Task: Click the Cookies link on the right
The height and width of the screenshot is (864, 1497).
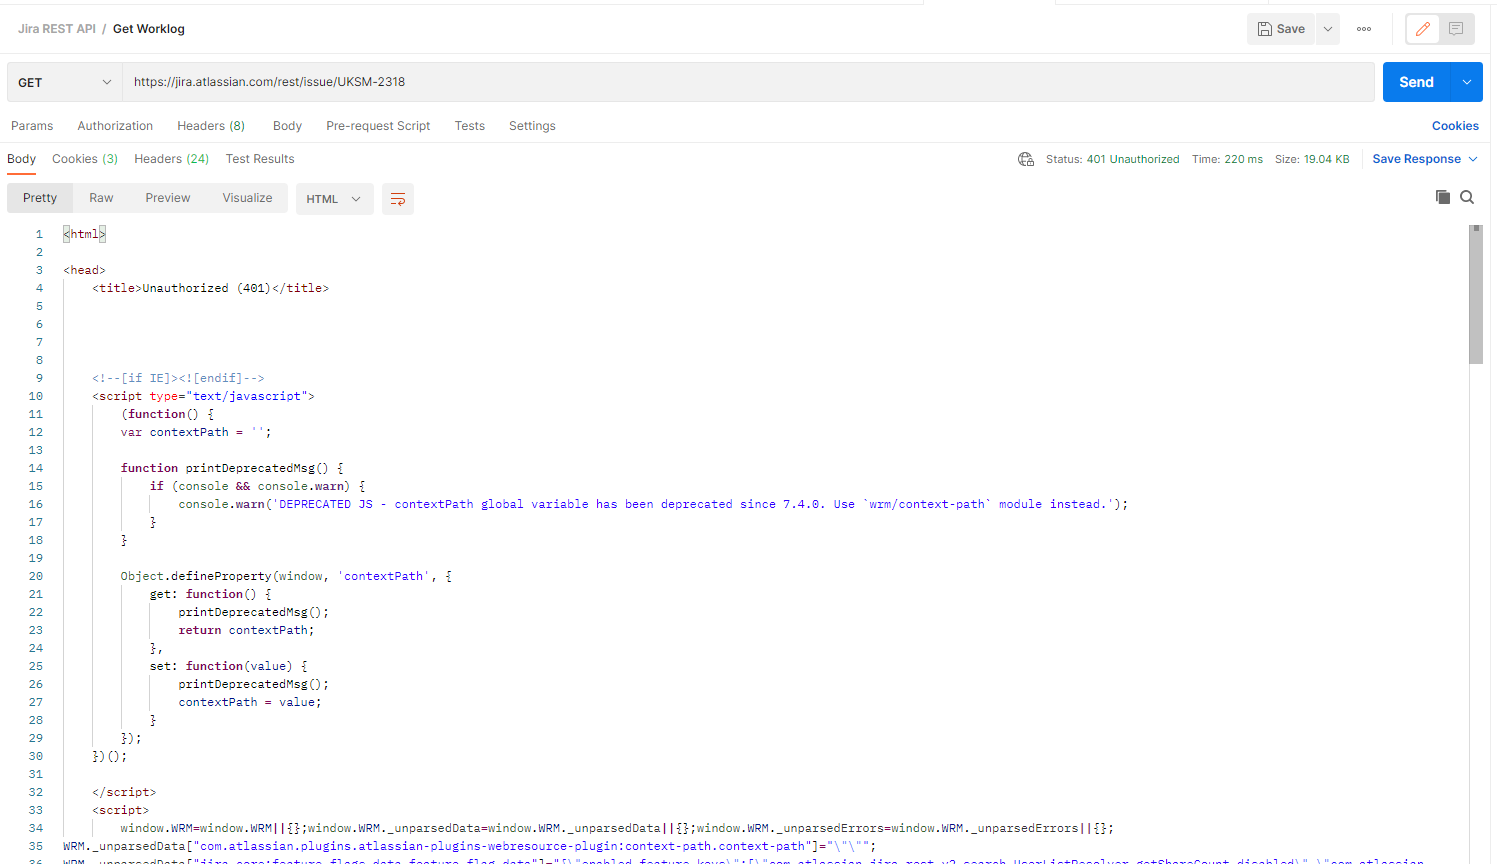Action: [x=1455, y=126]
